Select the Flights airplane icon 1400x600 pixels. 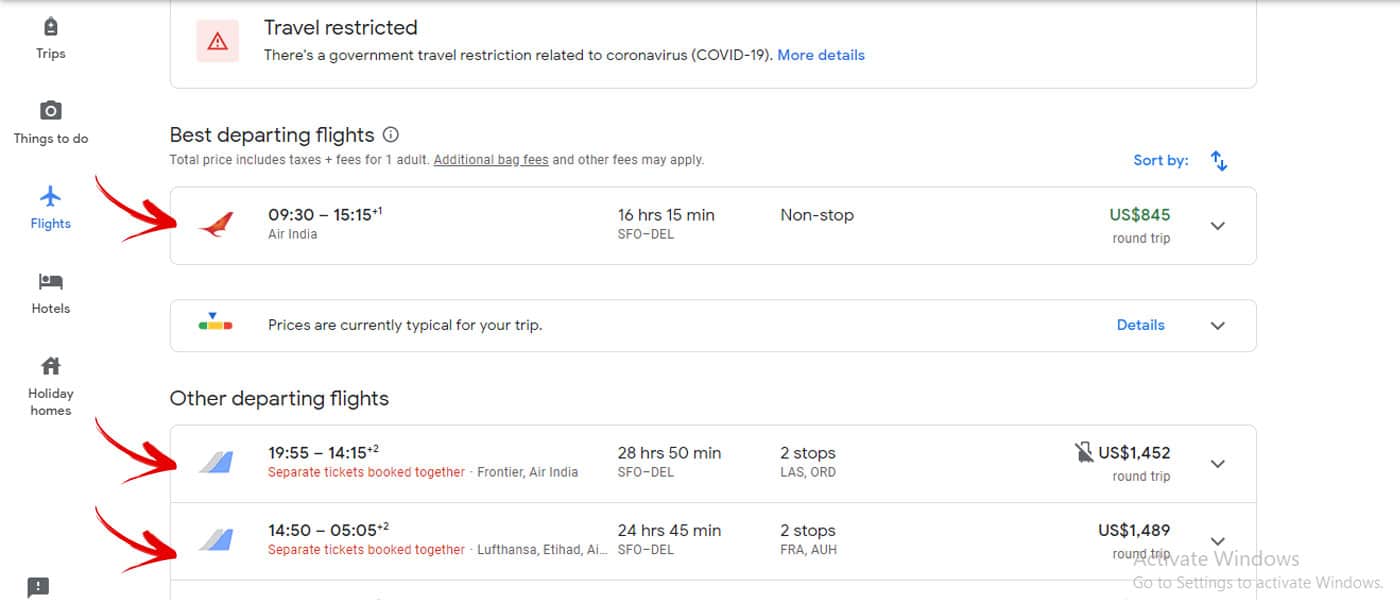[x=51, y=195]
